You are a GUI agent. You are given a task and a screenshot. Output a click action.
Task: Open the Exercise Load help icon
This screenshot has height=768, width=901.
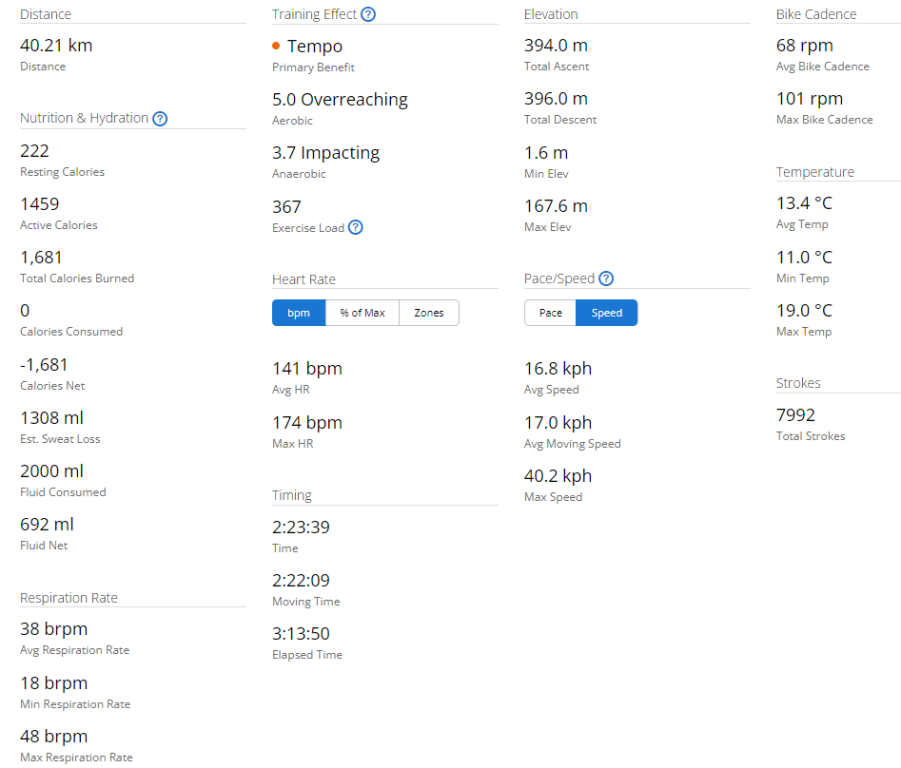(355, 228)
